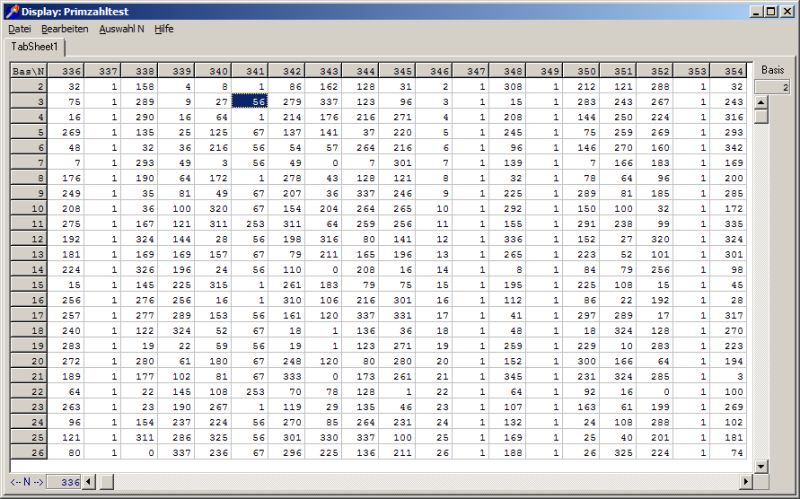Select row header for base 7
The width and height of the screenshot is (800, 499).
point(29,163)
